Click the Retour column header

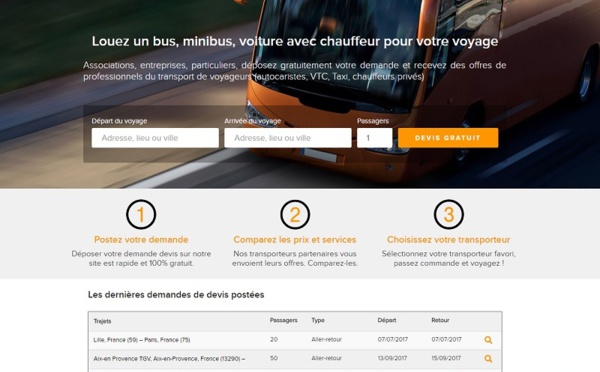(440, 320)
